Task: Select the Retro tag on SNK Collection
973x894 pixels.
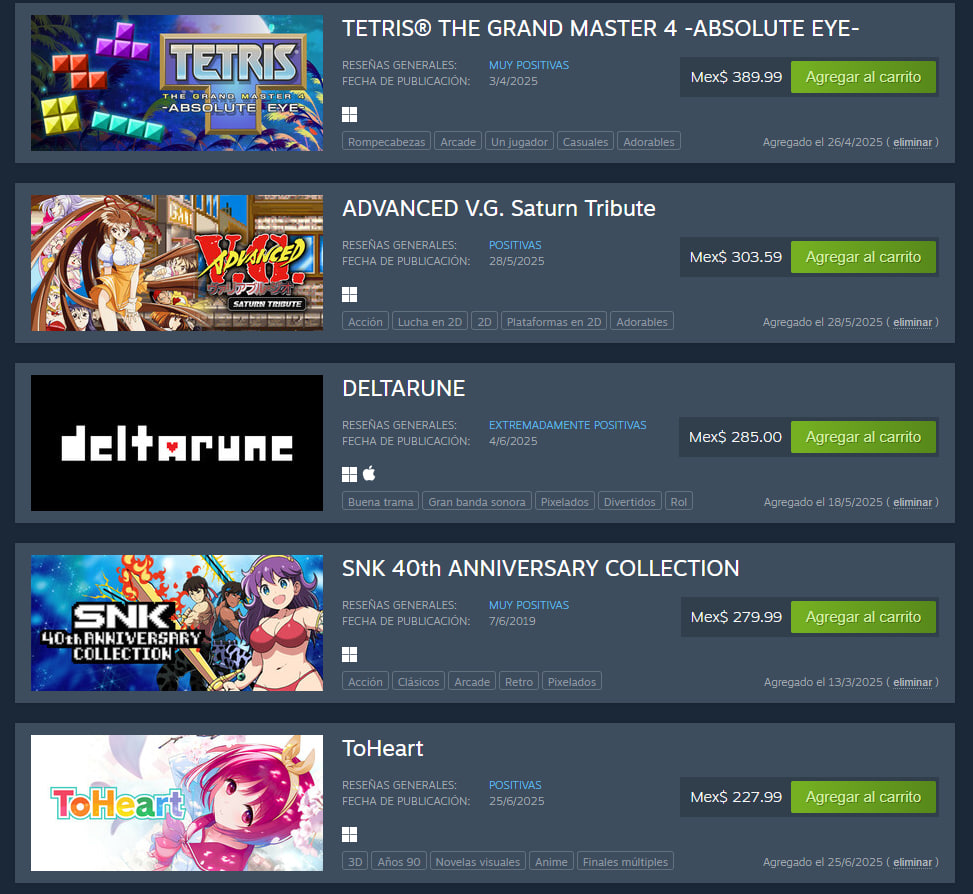Action: [x=519, y=681]
